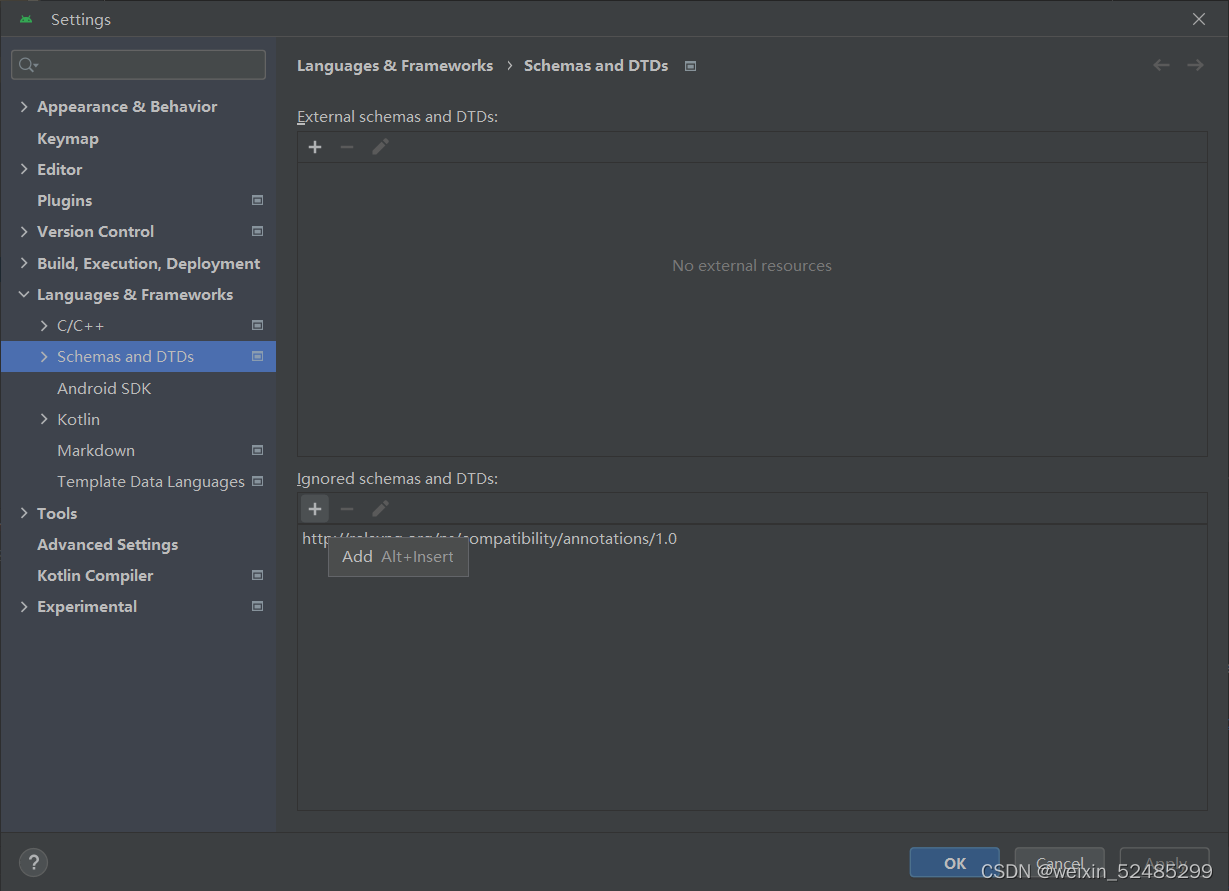Click the Languages & Frameworks breadcrumb

394,65
